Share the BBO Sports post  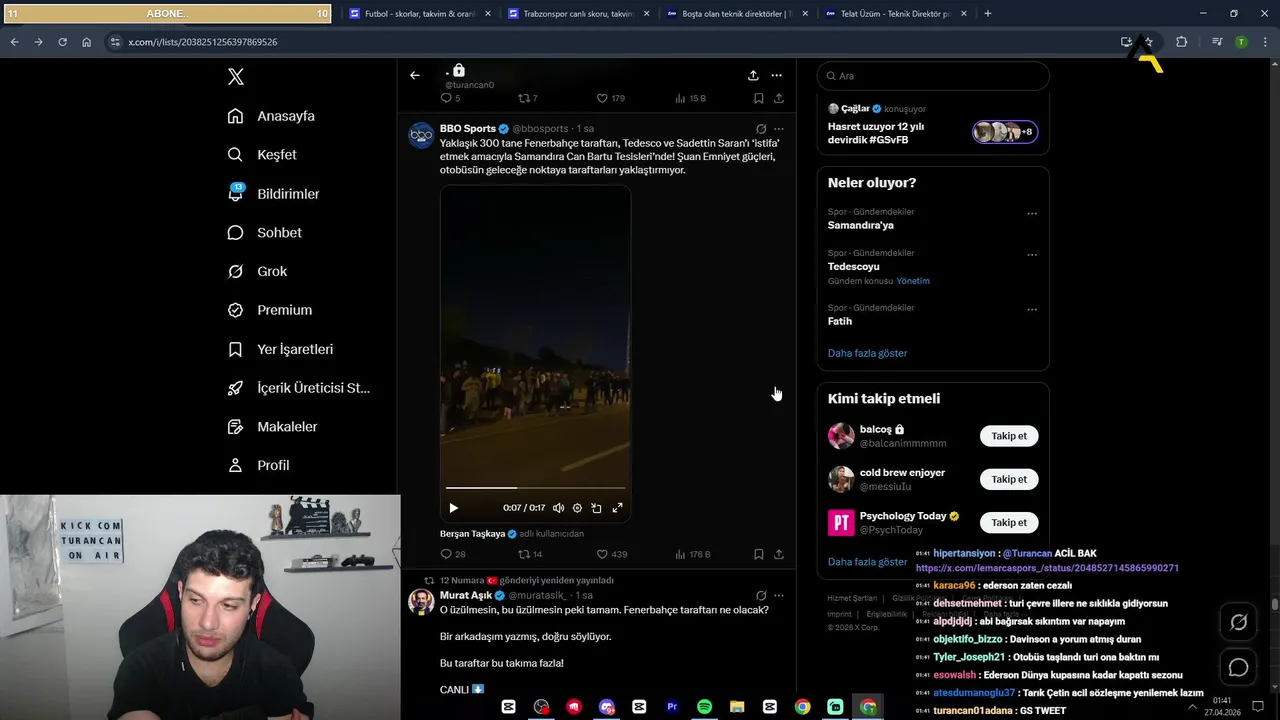tap(778, 554)
